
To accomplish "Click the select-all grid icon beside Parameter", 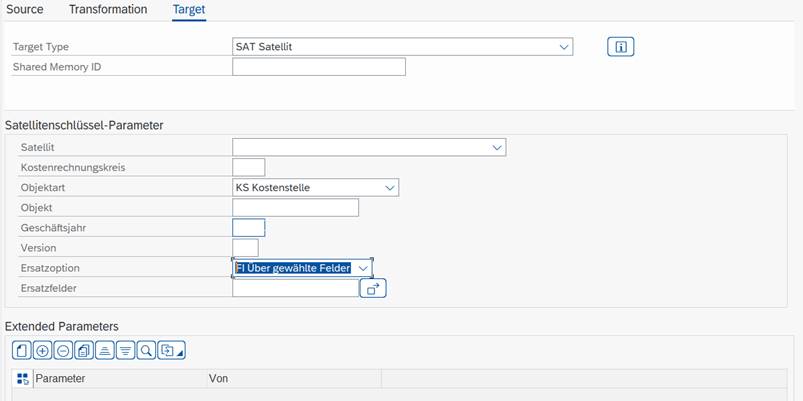I will [x=23, y=379].
